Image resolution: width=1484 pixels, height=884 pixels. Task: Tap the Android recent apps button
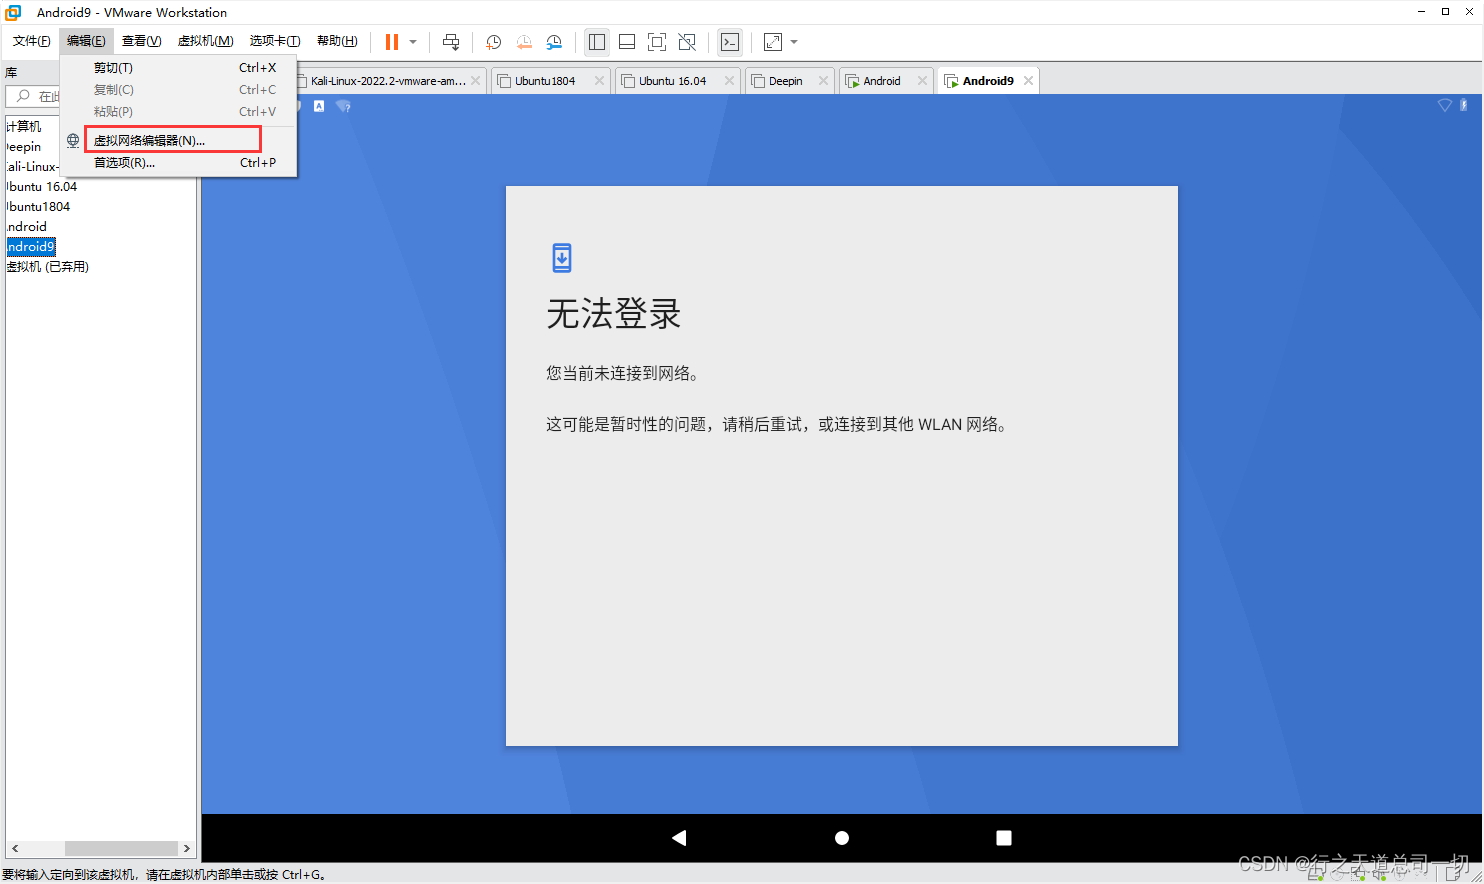1004,838
